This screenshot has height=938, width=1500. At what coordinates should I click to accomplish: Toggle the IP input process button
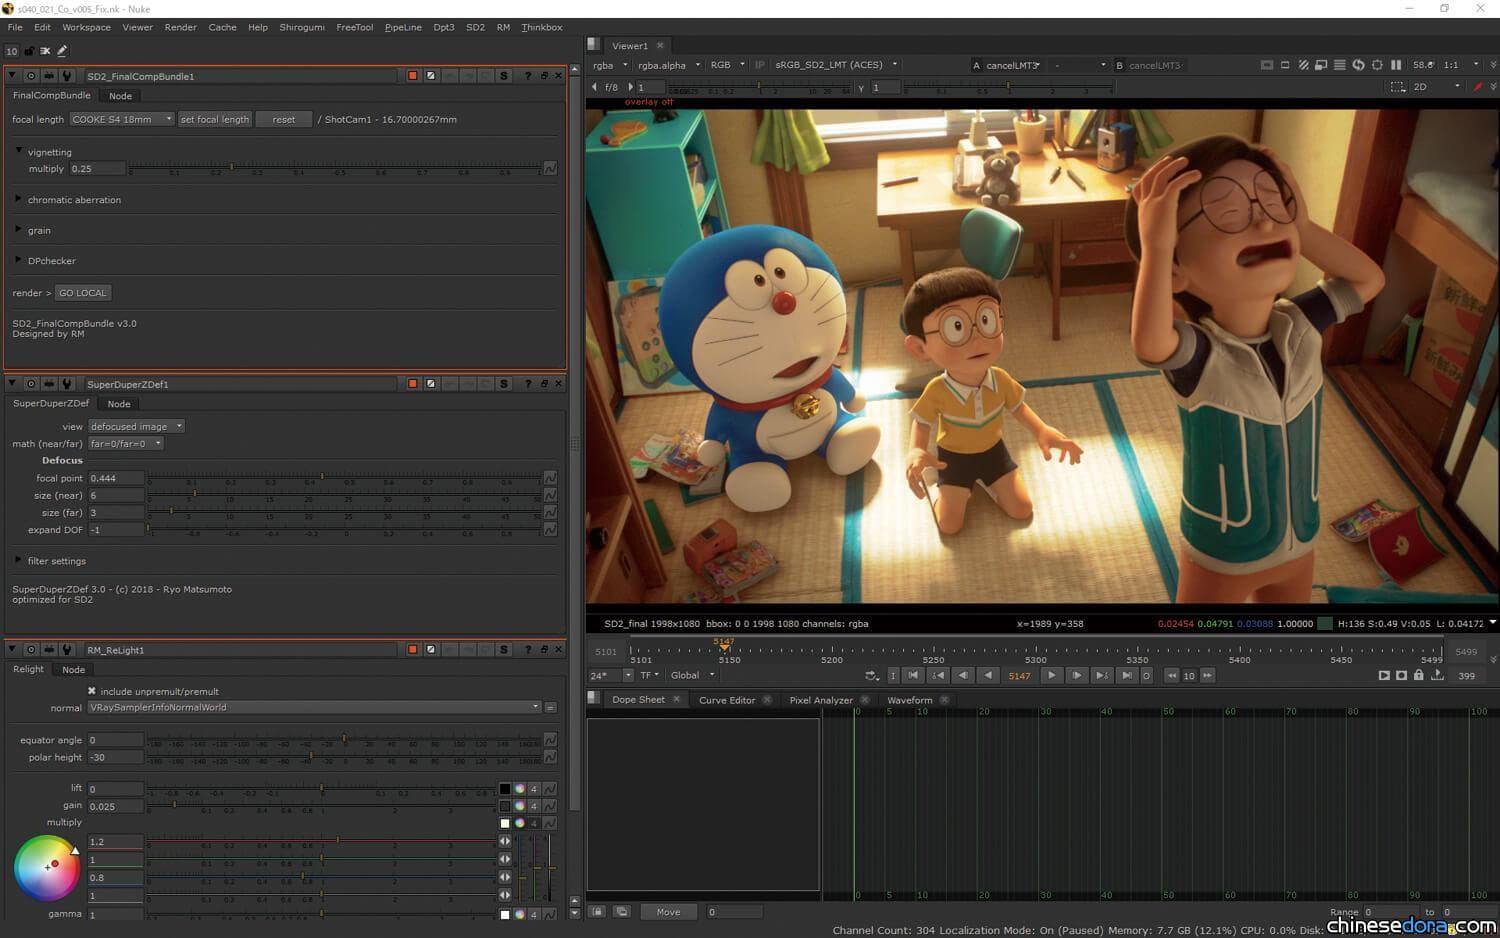point(759,65)
